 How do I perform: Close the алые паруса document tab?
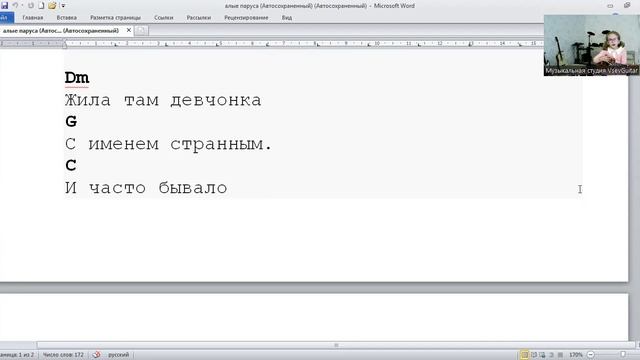click(x=129, y=31)
